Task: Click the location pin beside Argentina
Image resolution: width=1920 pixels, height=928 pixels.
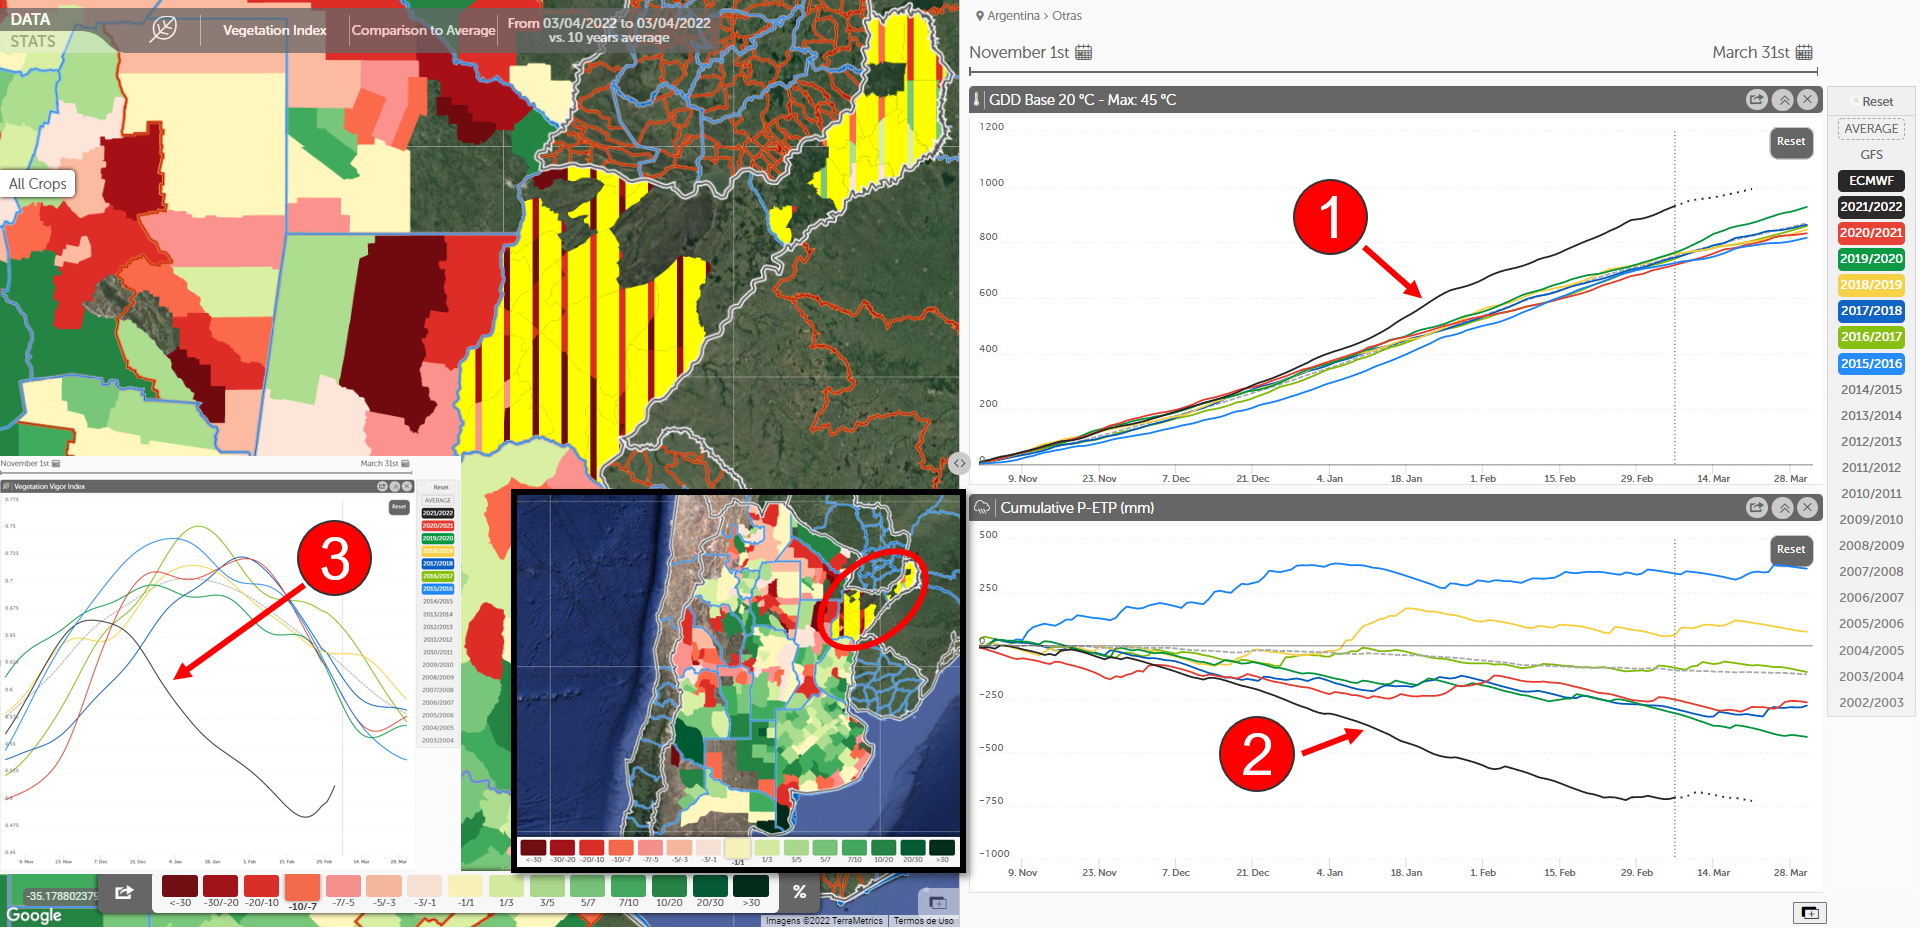Action: (980, 16)
